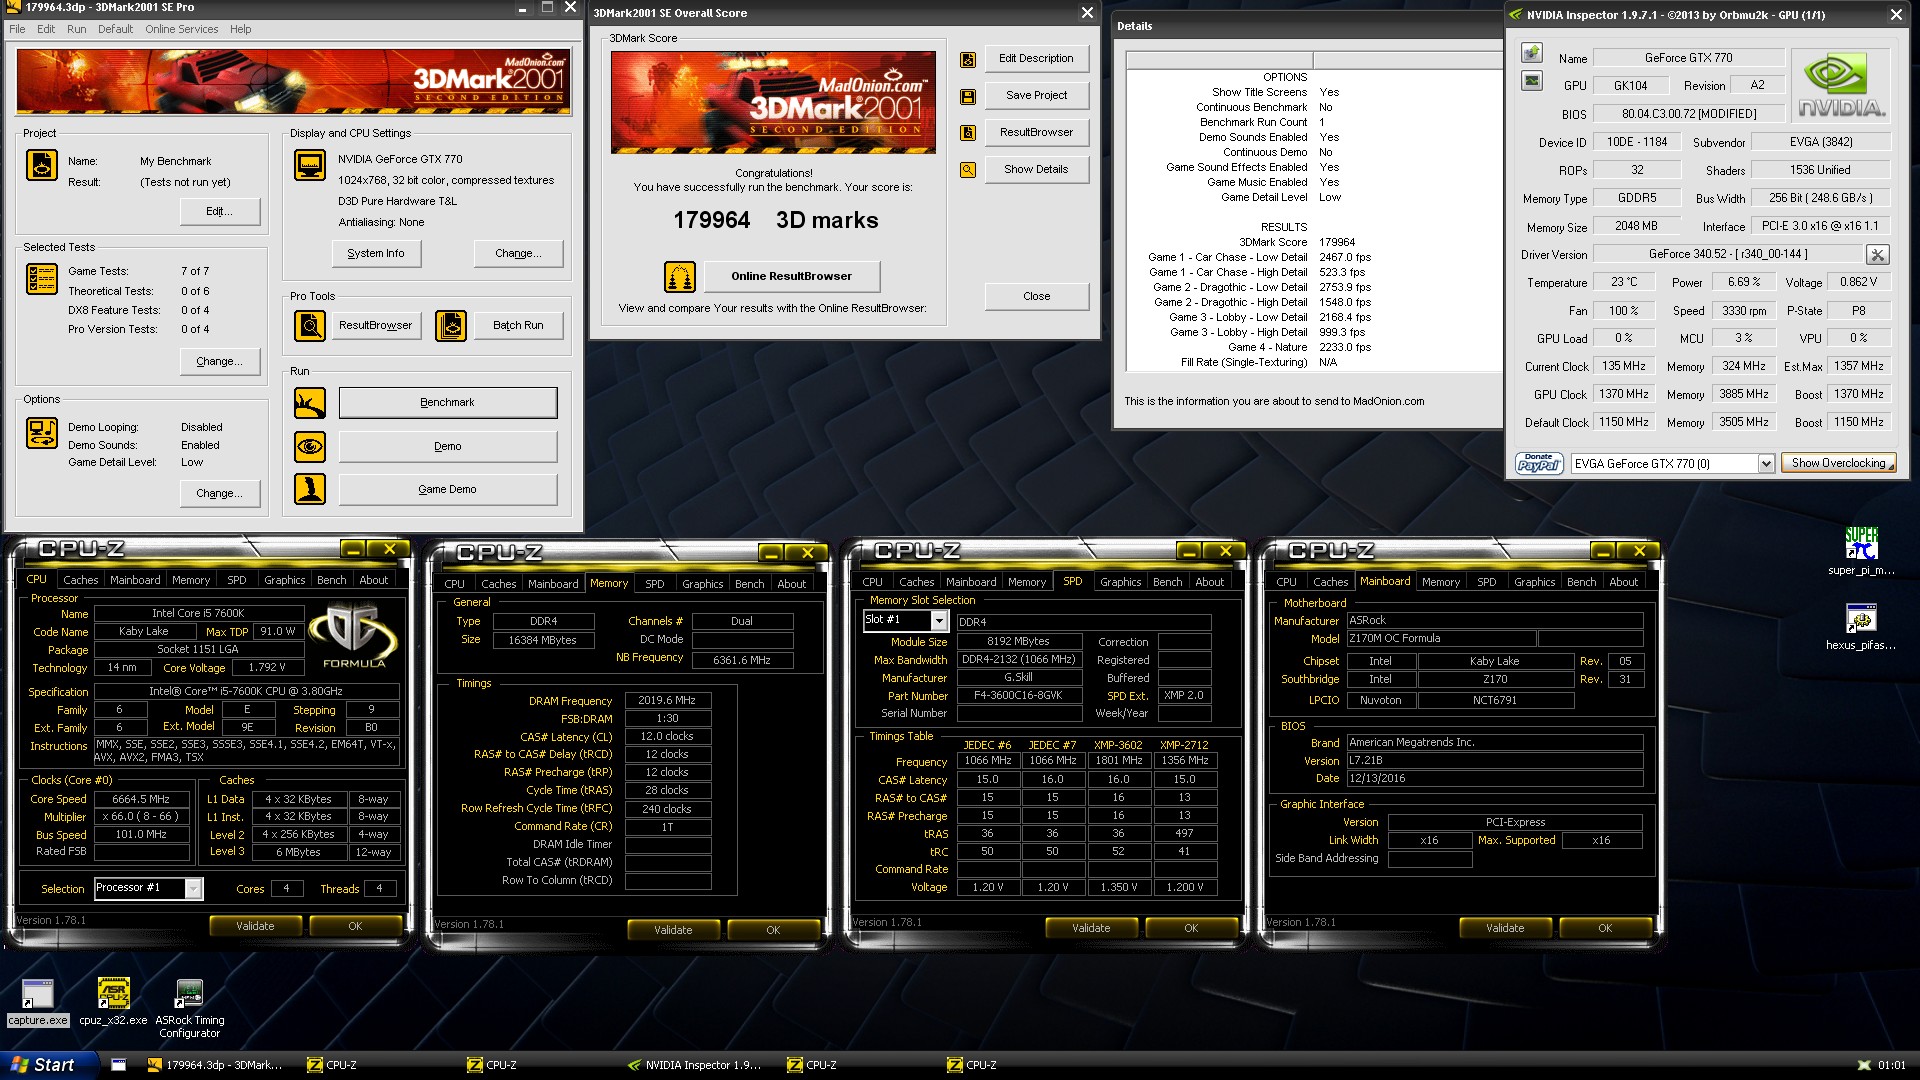Click the Show Details magnifier icon
Screen dimensions: 1920x1080
pyautogui.click(x=968, y=170)
